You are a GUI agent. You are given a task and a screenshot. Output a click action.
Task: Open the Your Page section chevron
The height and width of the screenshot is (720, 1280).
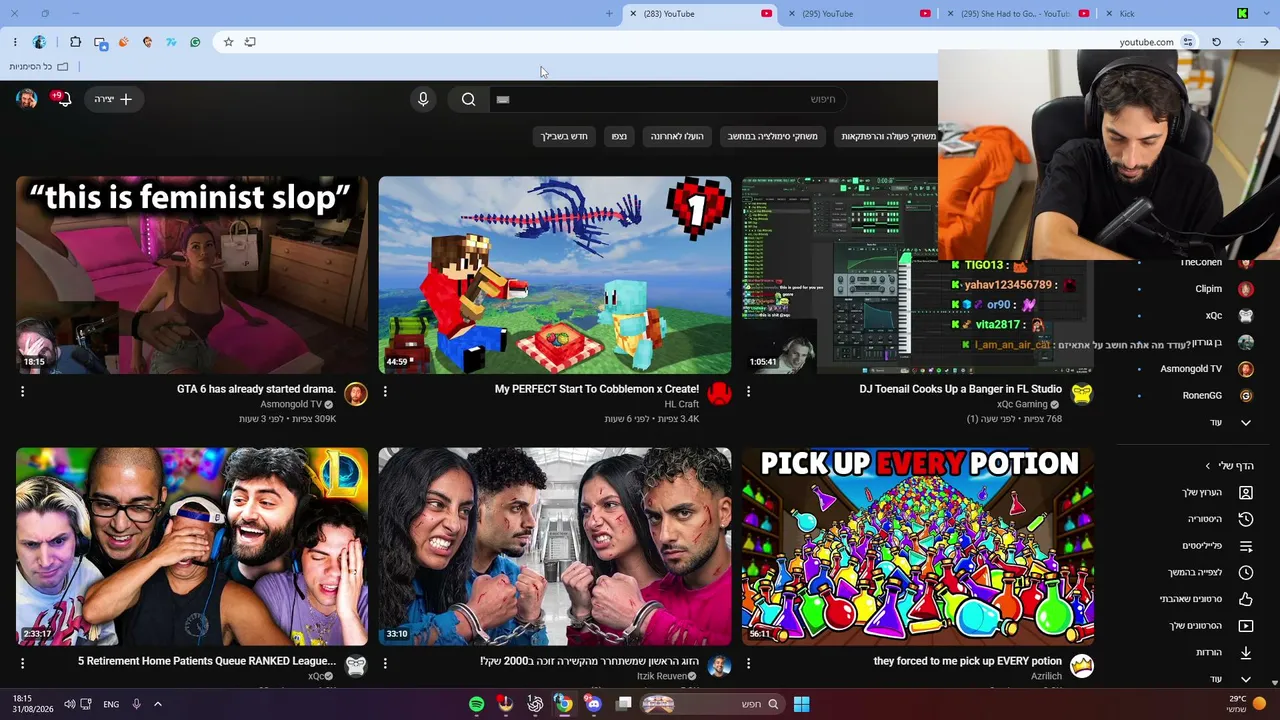[x=1207, y=466]
